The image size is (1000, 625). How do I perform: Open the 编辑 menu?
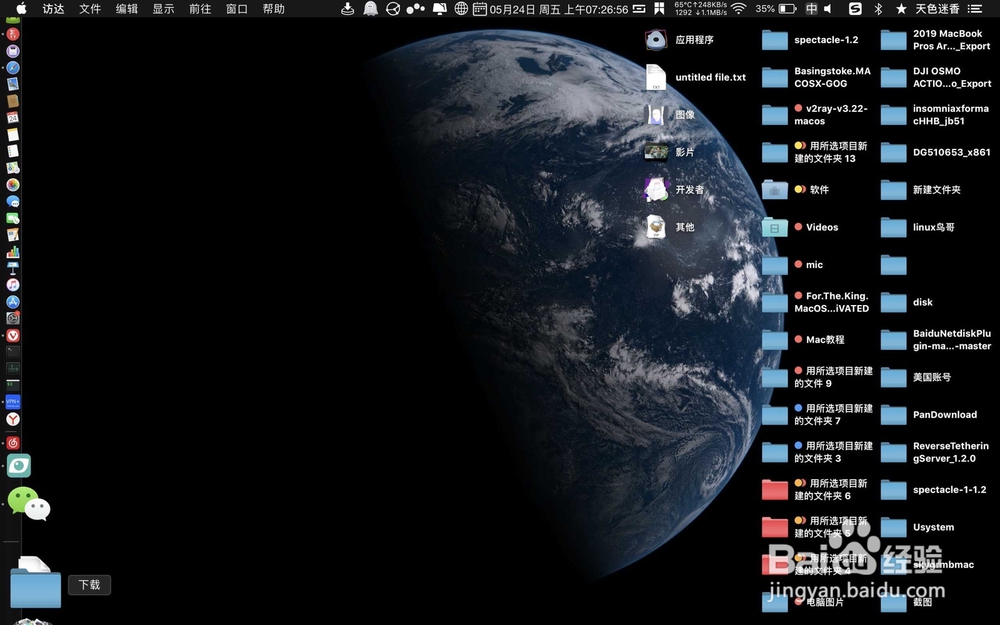tap(126, 9)
